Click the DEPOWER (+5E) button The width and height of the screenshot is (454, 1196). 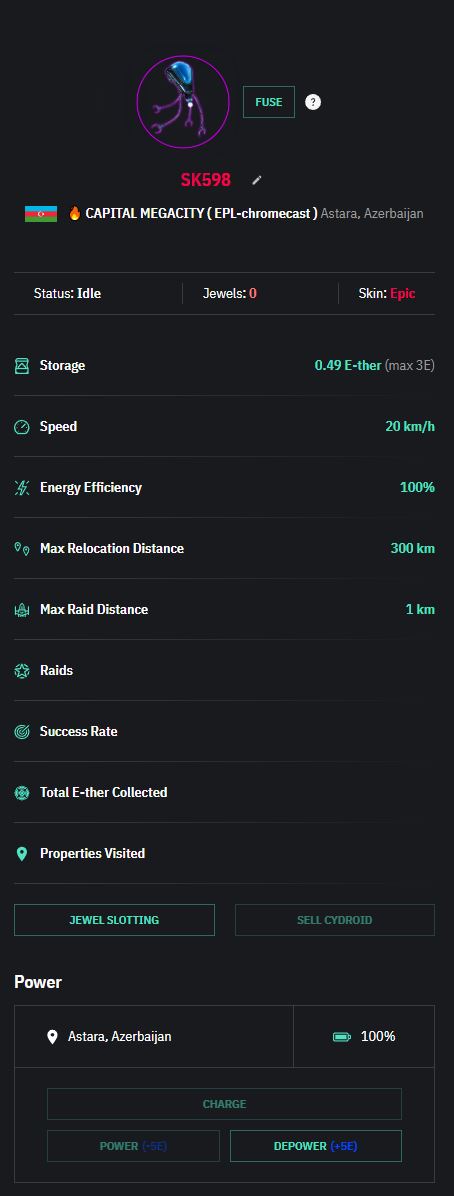[x=316, y=1146]
